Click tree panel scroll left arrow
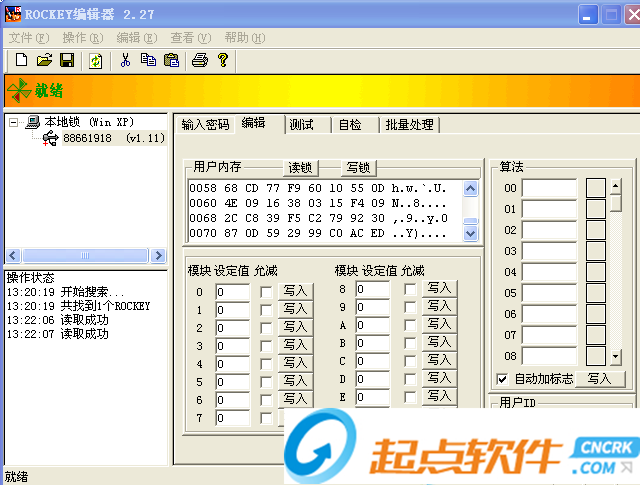This screenshot has height=485, width=640. point(13,256)
